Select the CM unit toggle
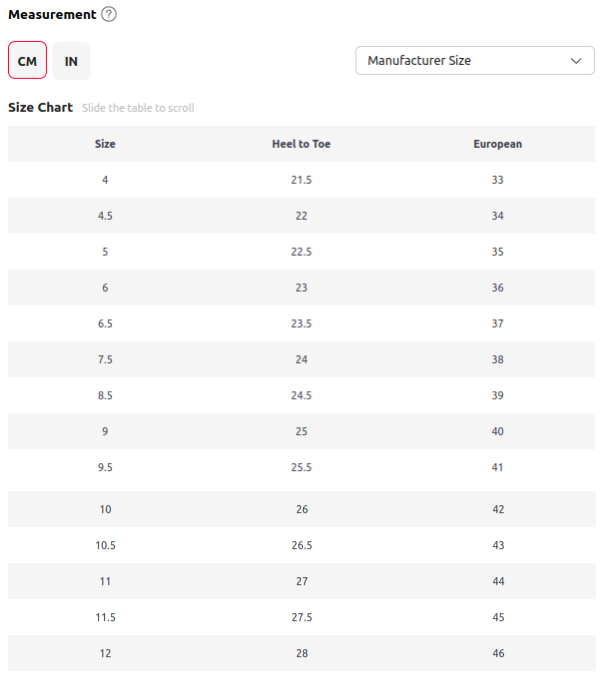Viewport: 603px width, 676px height. 27,60
